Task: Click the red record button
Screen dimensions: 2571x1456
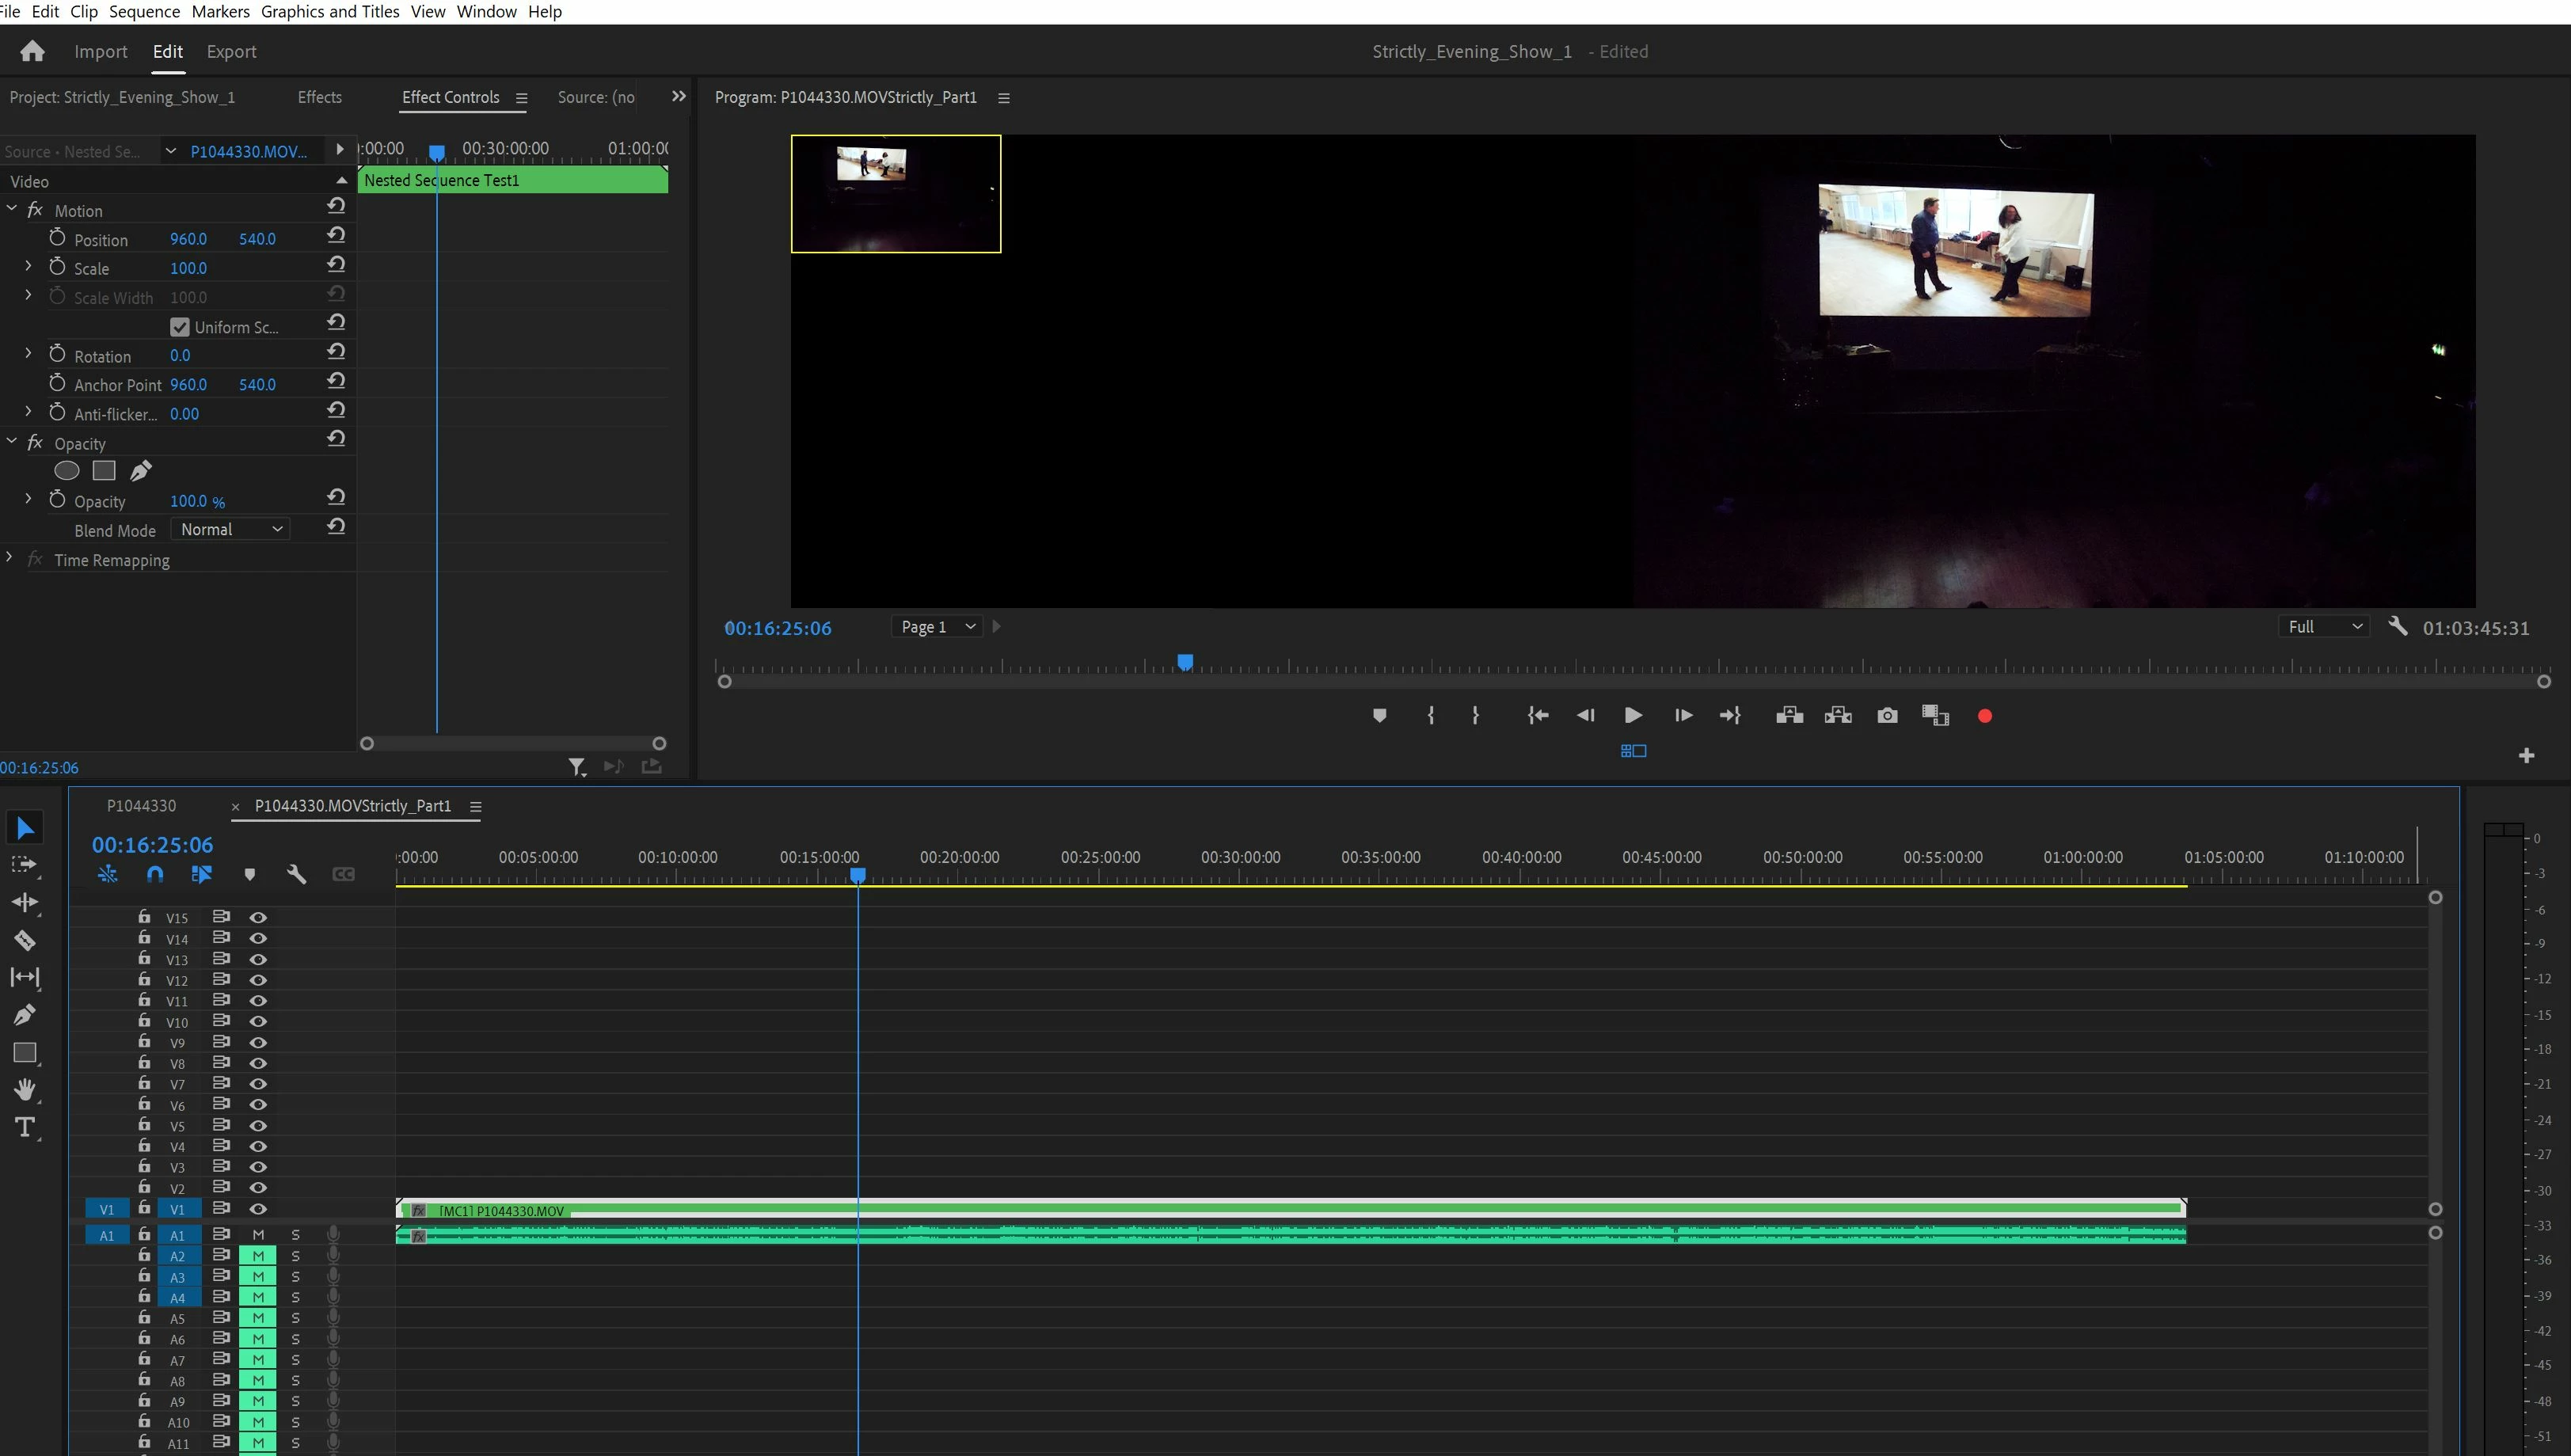Action: tap(1985, 716)
